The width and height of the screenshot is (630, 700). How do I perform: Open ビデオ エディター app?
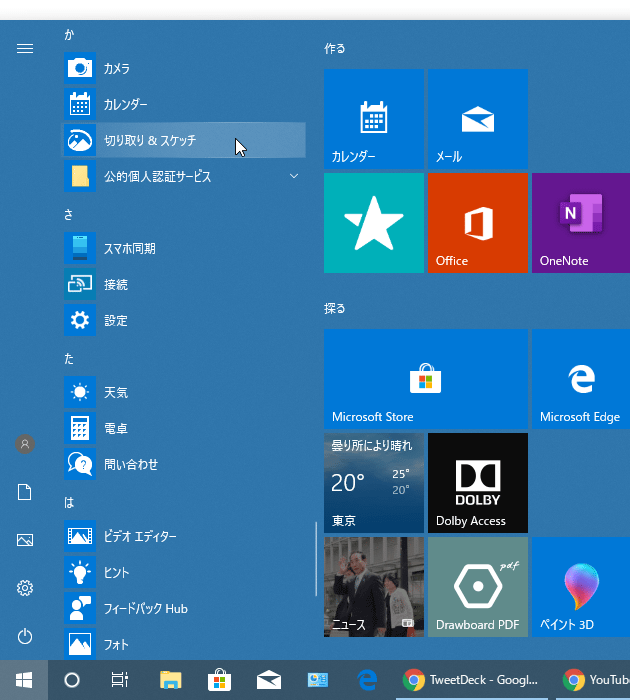coord(184,536)
